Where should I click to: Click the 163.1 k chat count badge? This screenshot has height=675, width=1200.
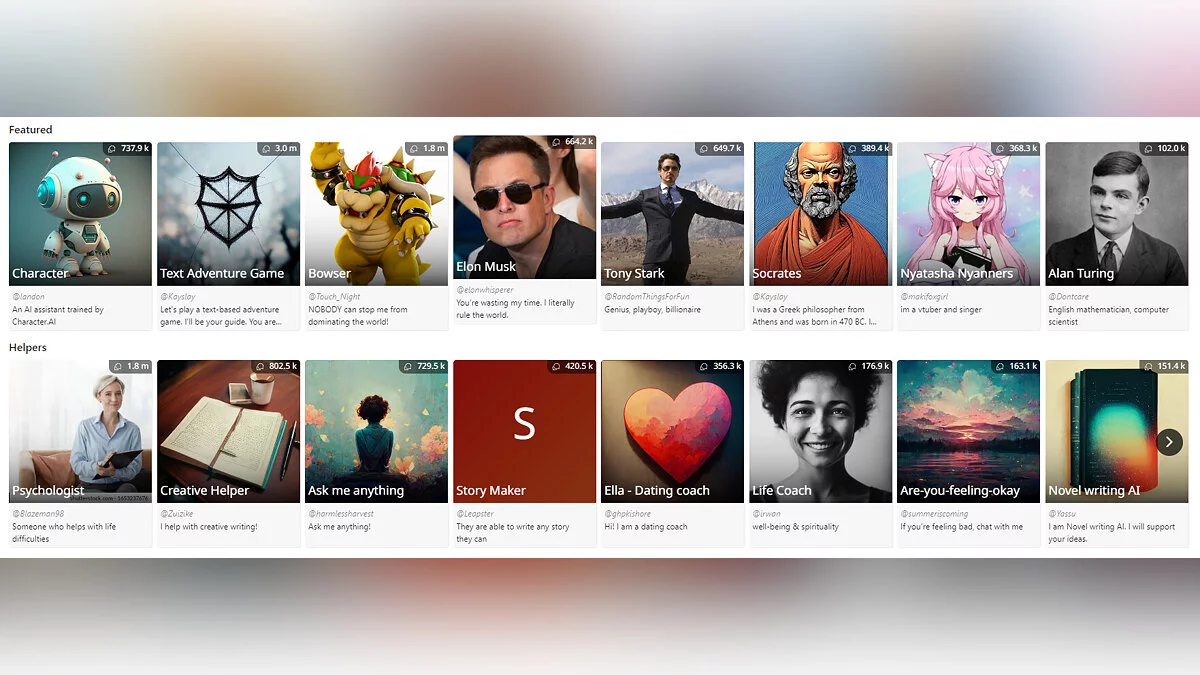(x=1016, y=366)
